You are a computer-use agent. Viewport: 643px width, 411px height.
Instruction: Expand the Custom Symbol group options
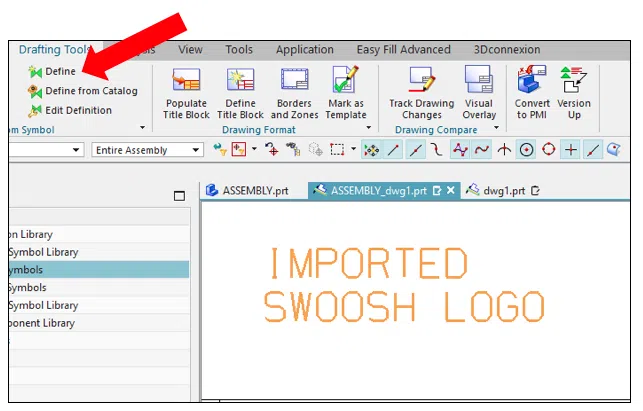click(142, 128)
